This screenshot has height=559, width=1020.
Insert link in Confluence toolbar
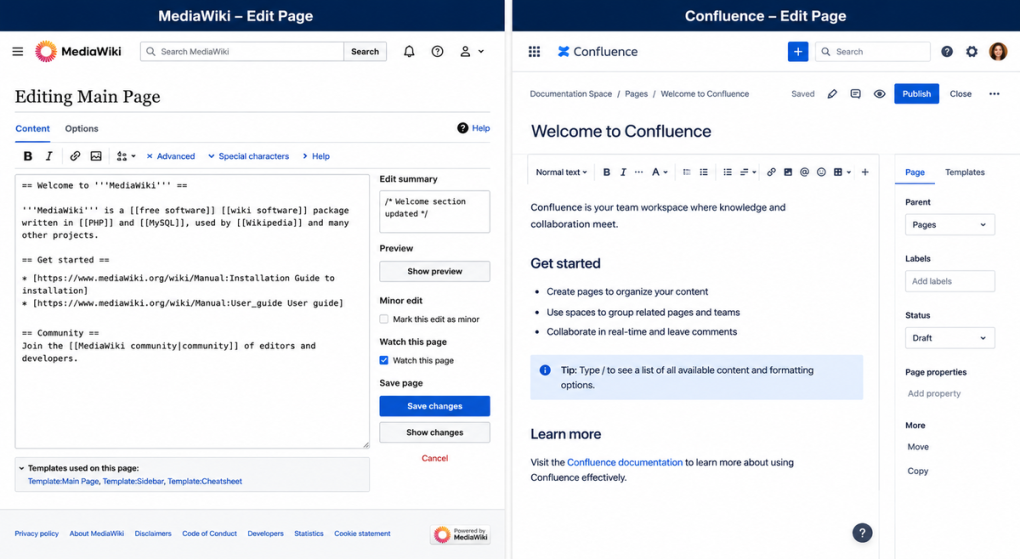click(x=771, y=172)
